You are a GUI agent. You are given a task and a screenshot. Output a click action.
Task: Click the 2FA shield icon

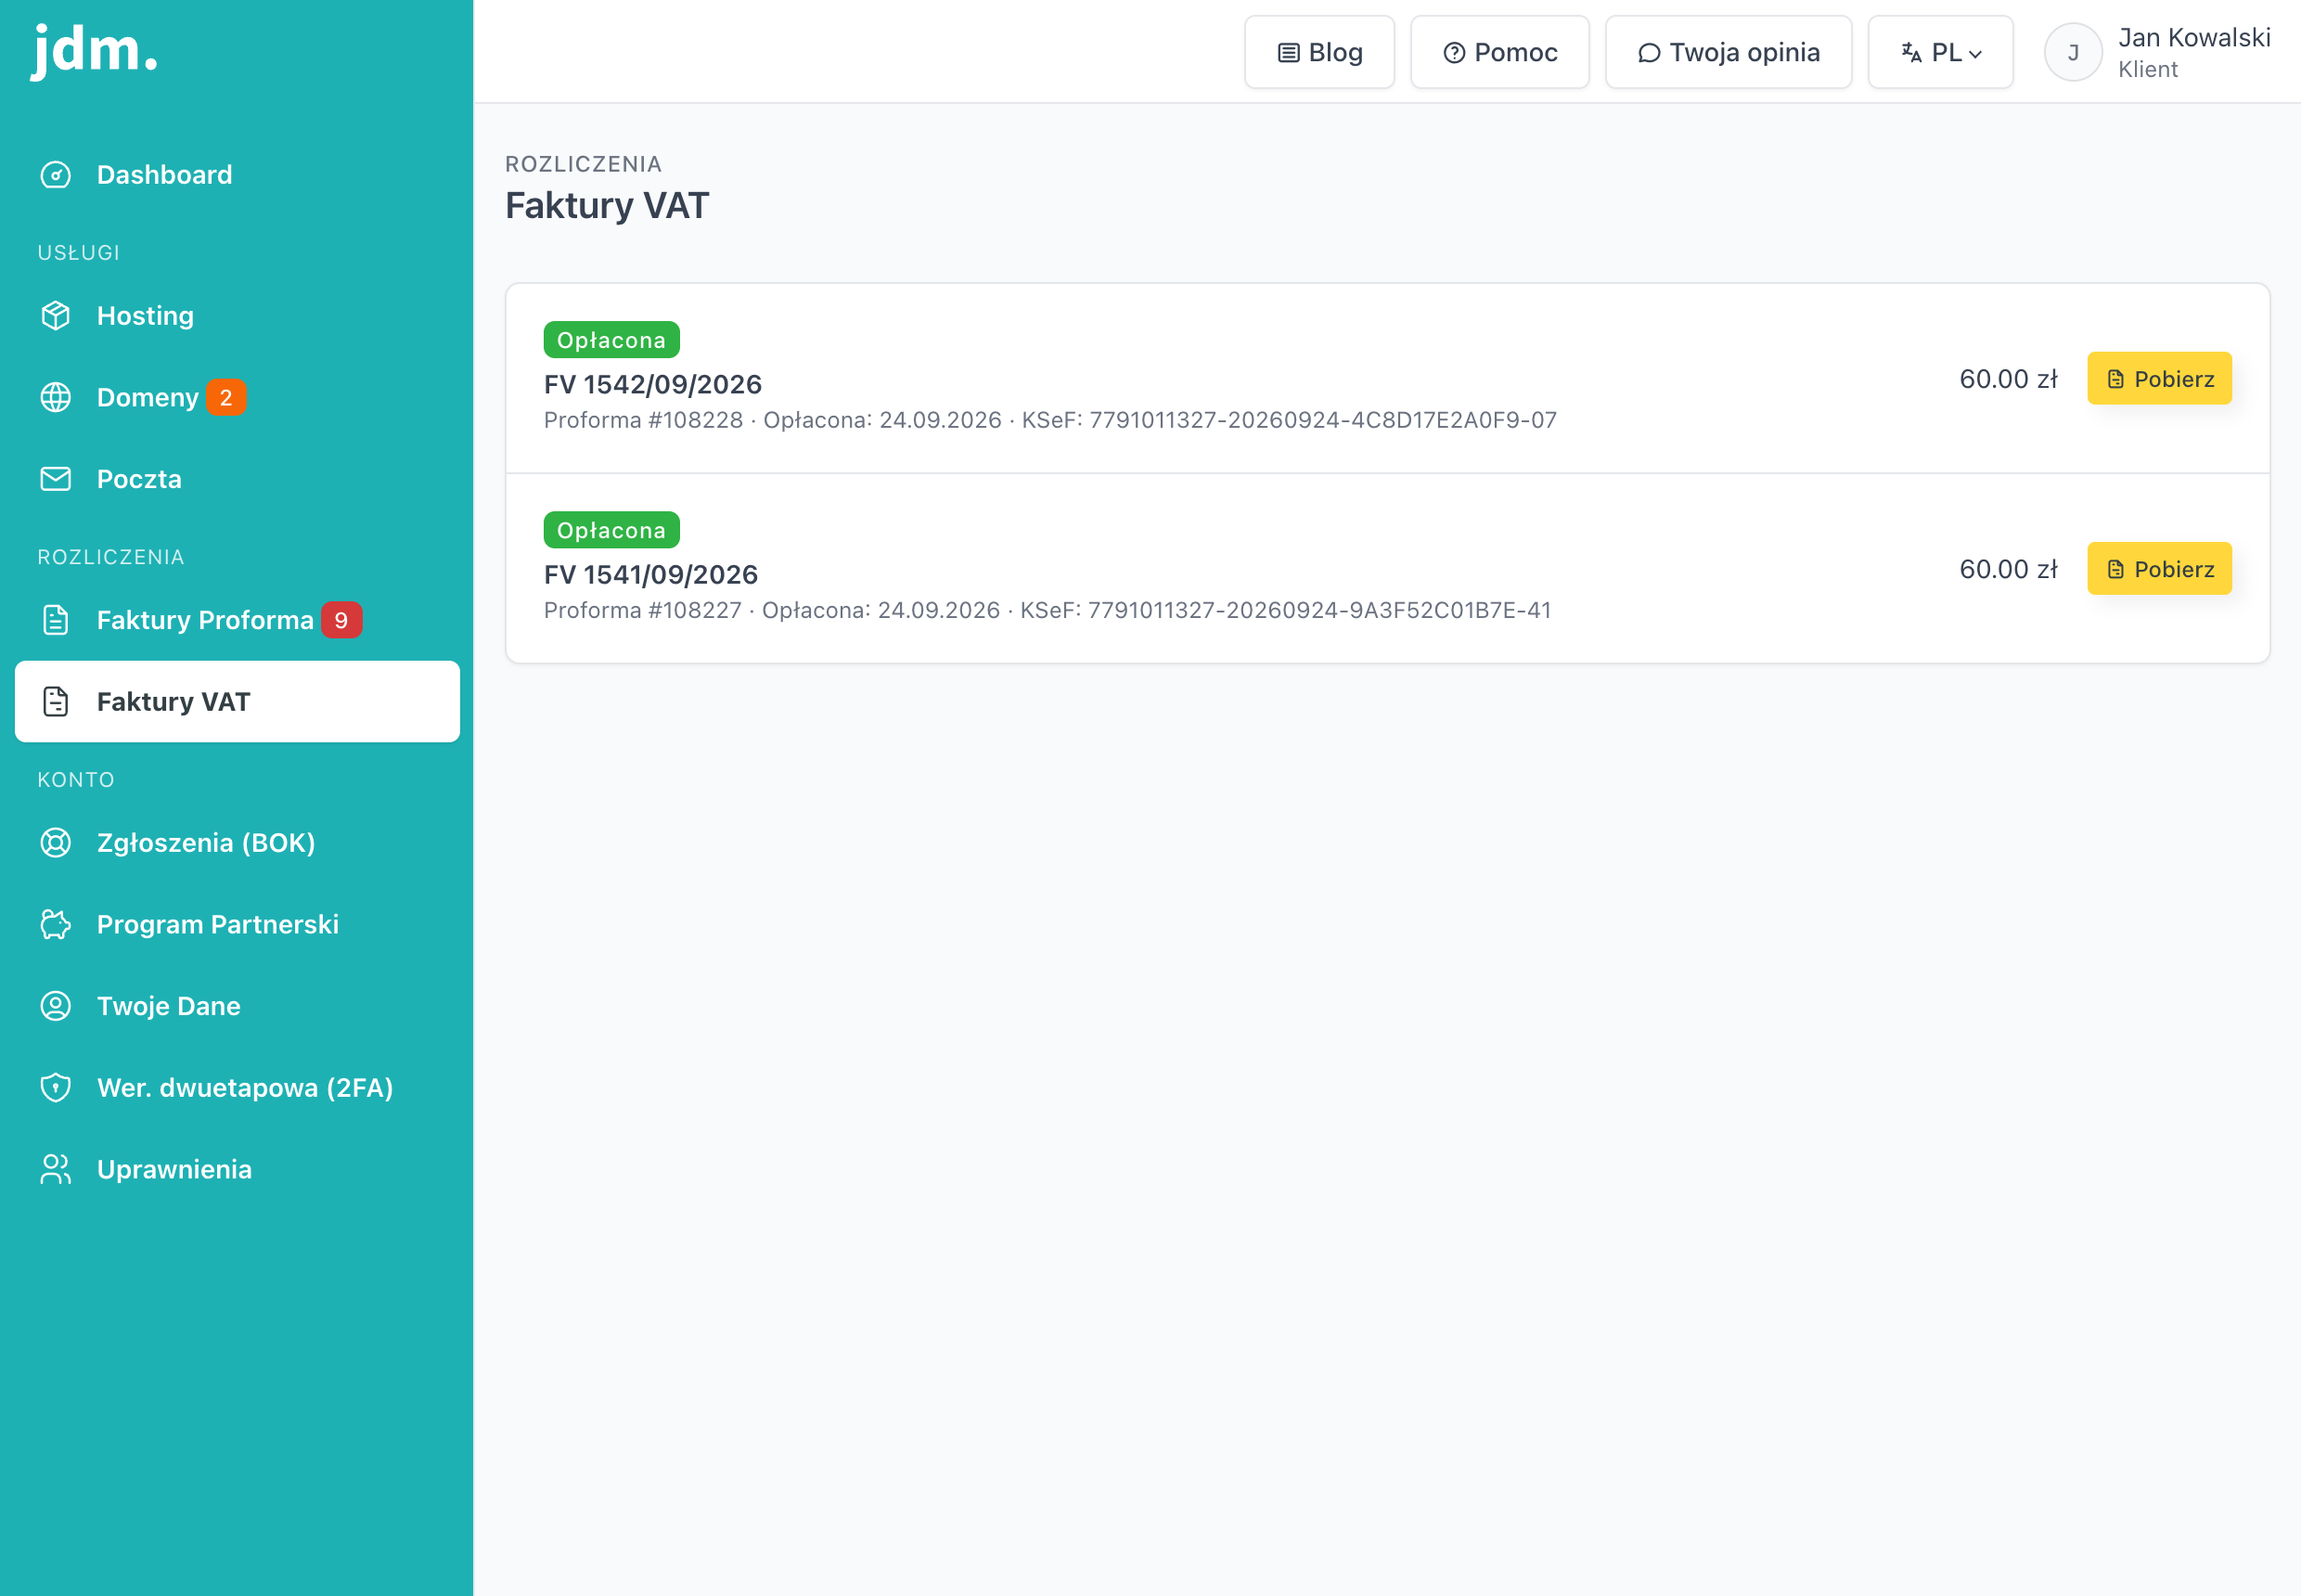click(56, 1087)
